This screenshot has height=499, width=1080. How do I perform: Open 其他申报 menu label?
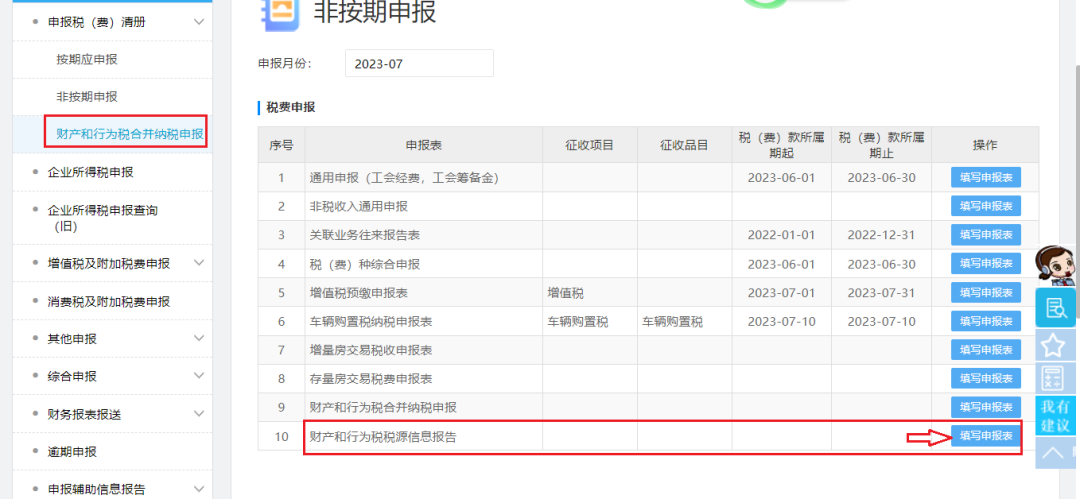tap(72, 338)
